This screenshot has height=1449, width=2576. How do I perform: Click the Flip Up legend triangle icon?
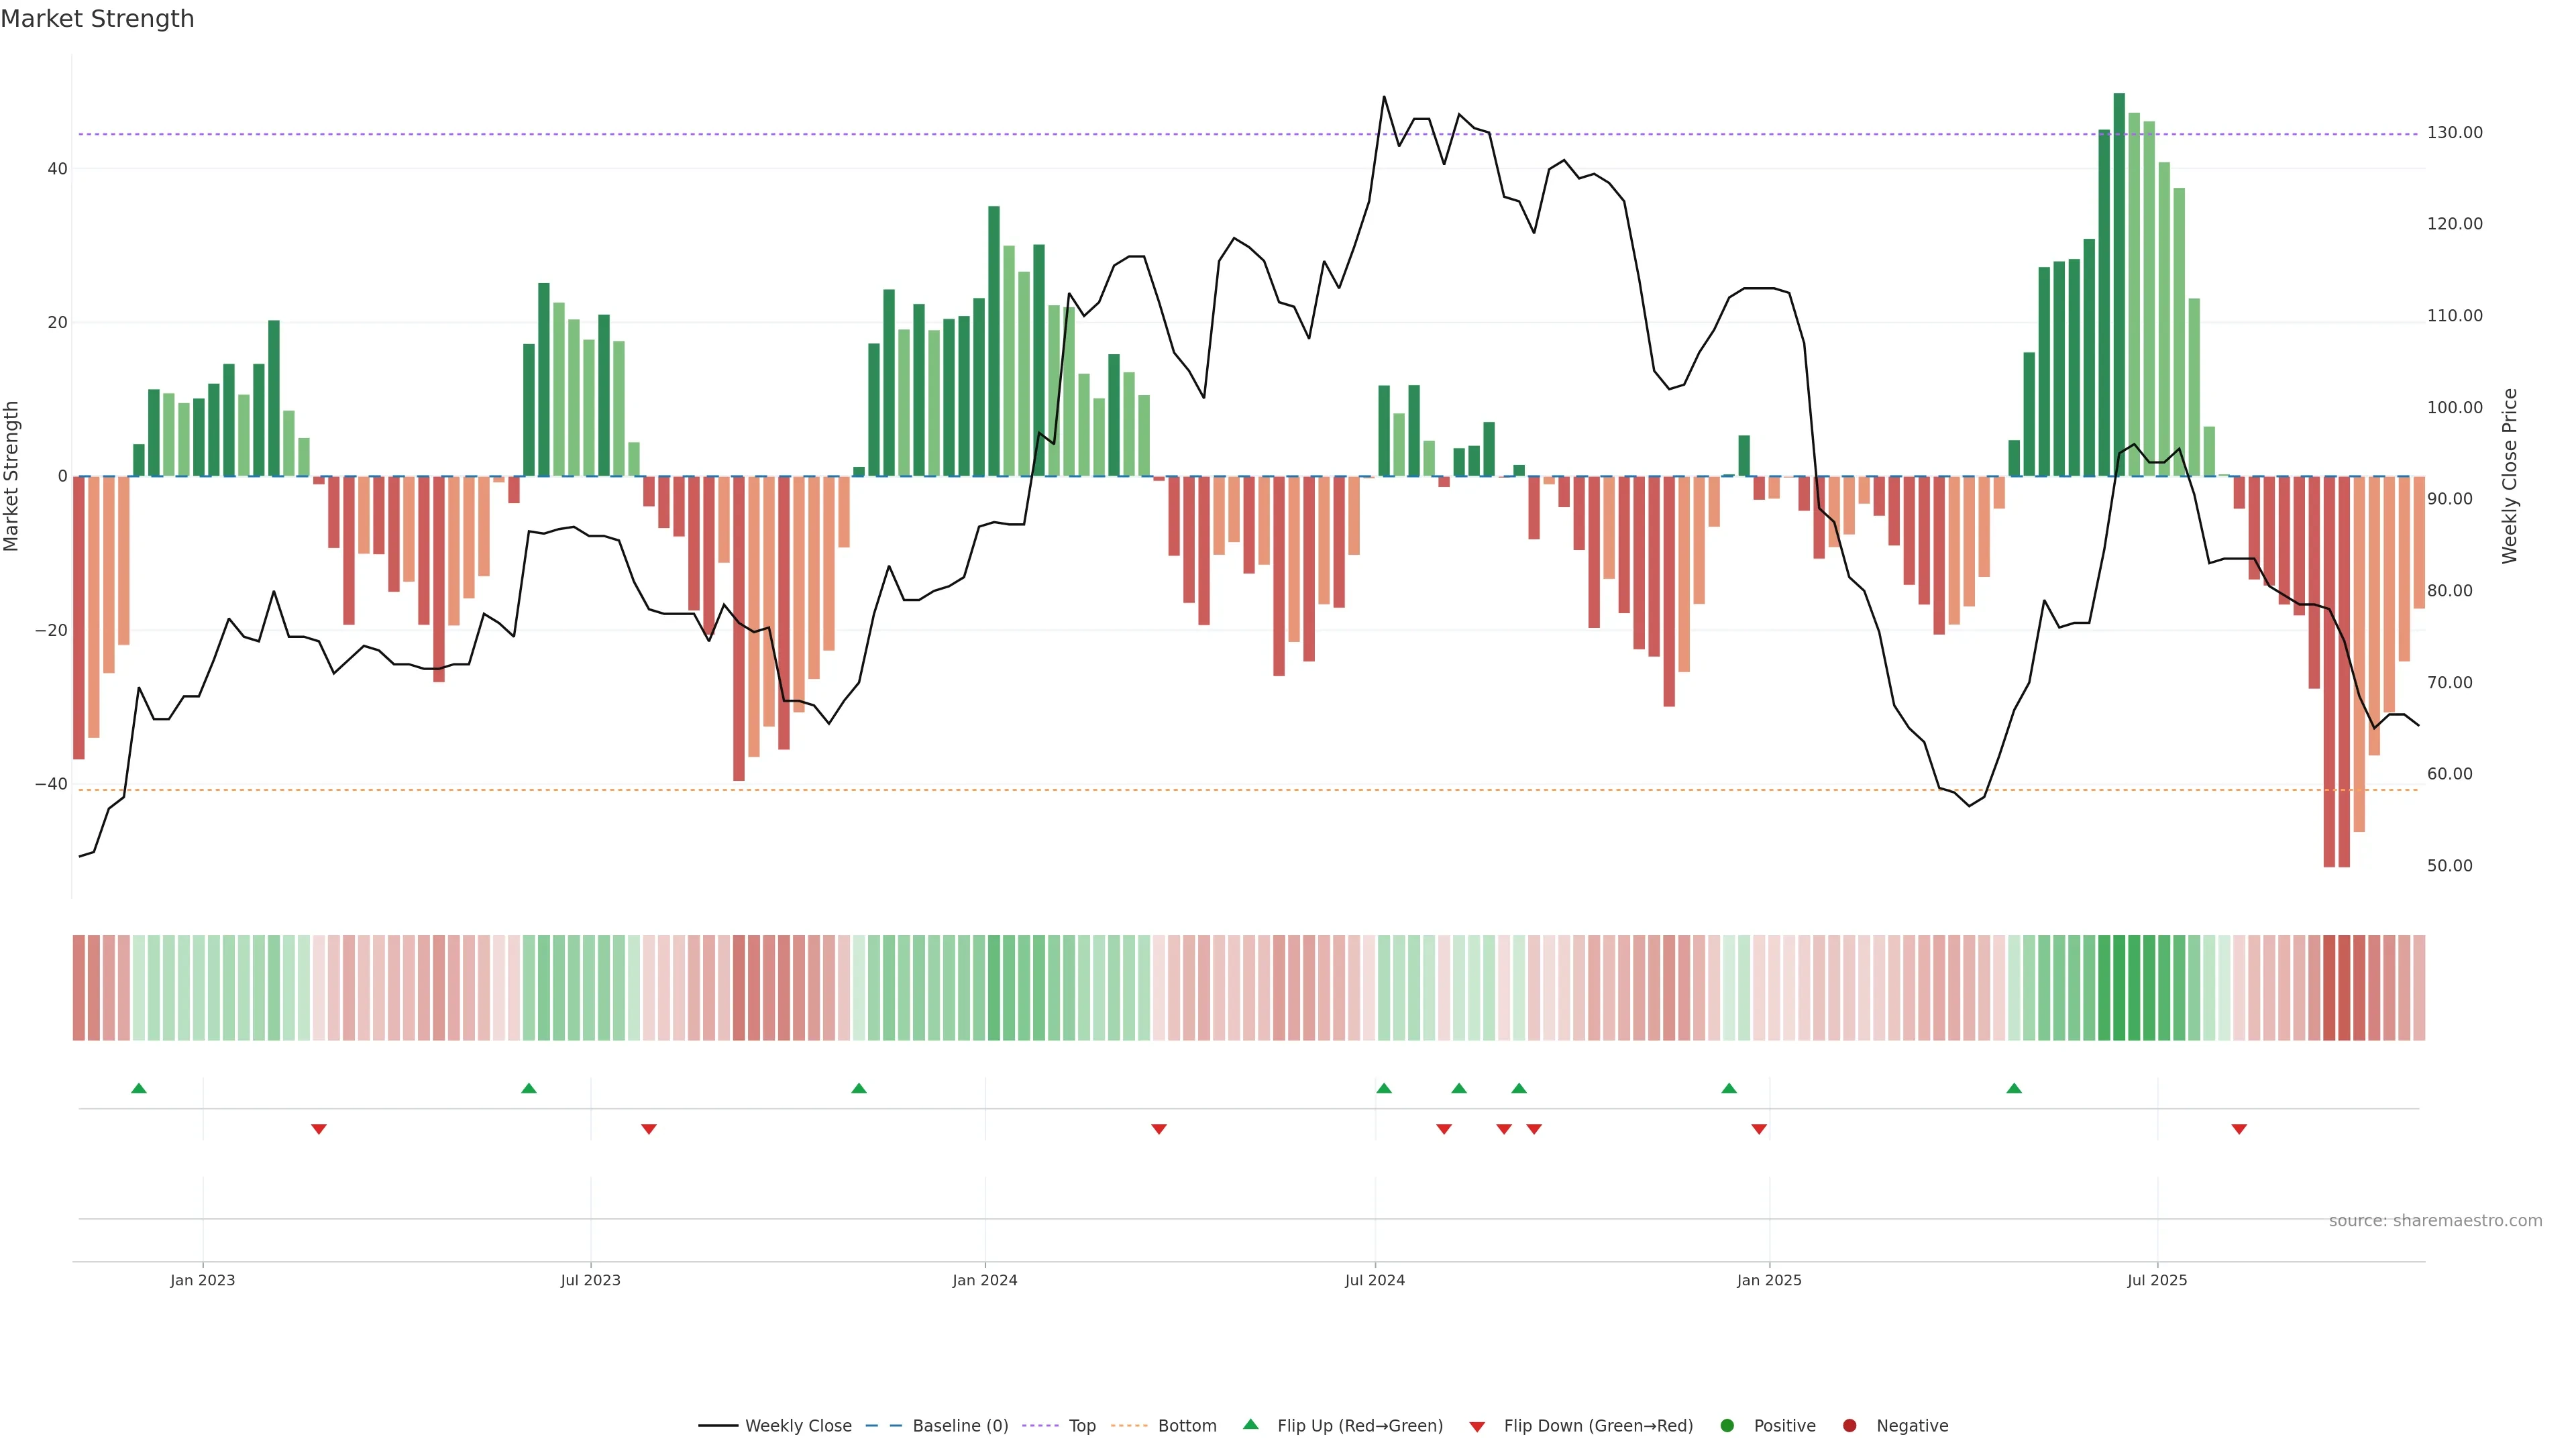(x=1250, y=1424)
